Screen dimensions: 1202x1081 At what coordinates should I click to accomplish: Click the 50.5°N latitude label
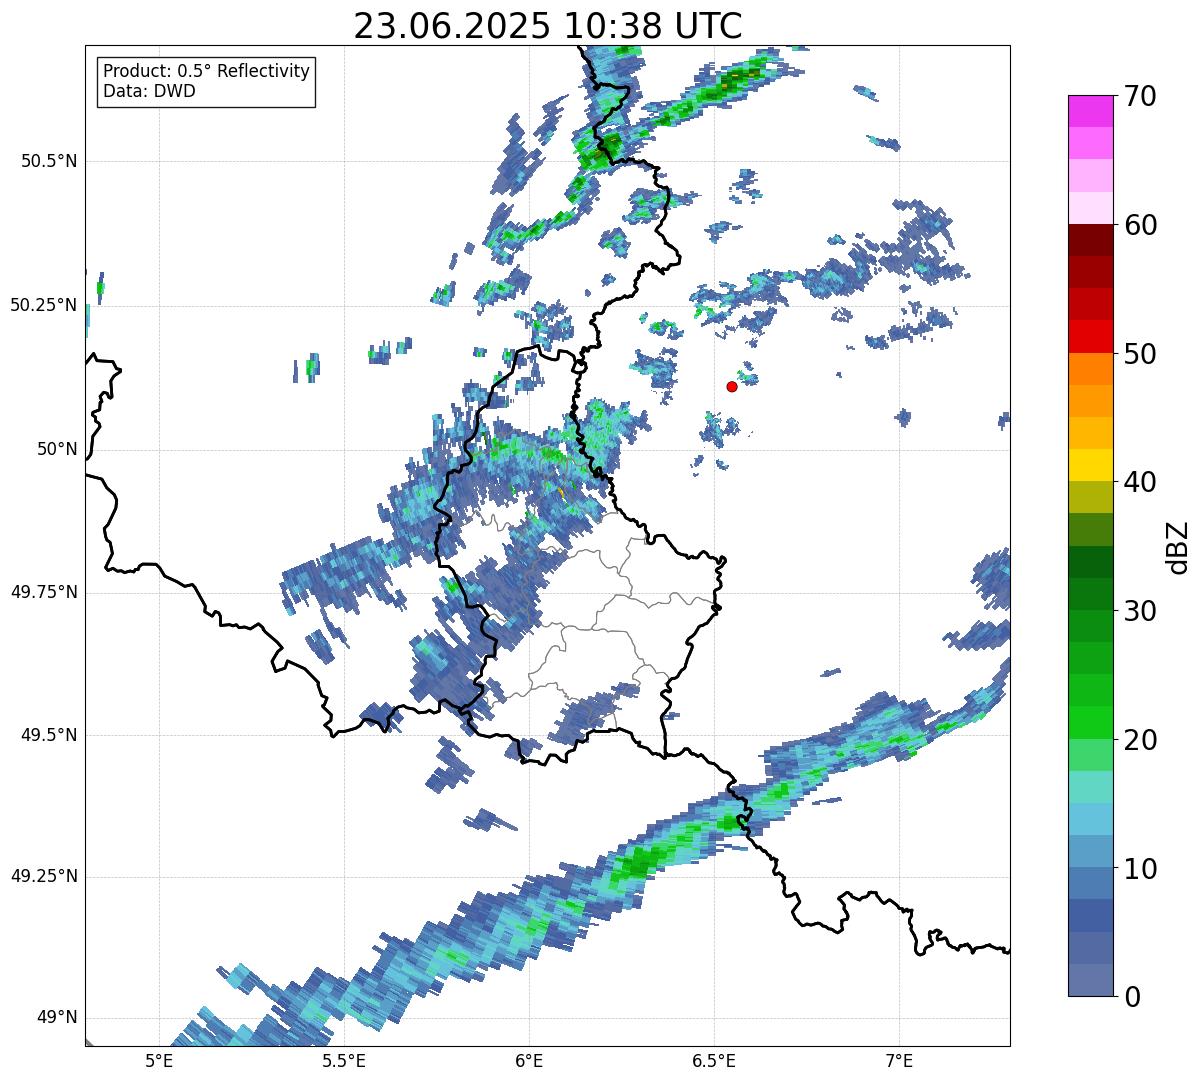(x=49, y=161)
